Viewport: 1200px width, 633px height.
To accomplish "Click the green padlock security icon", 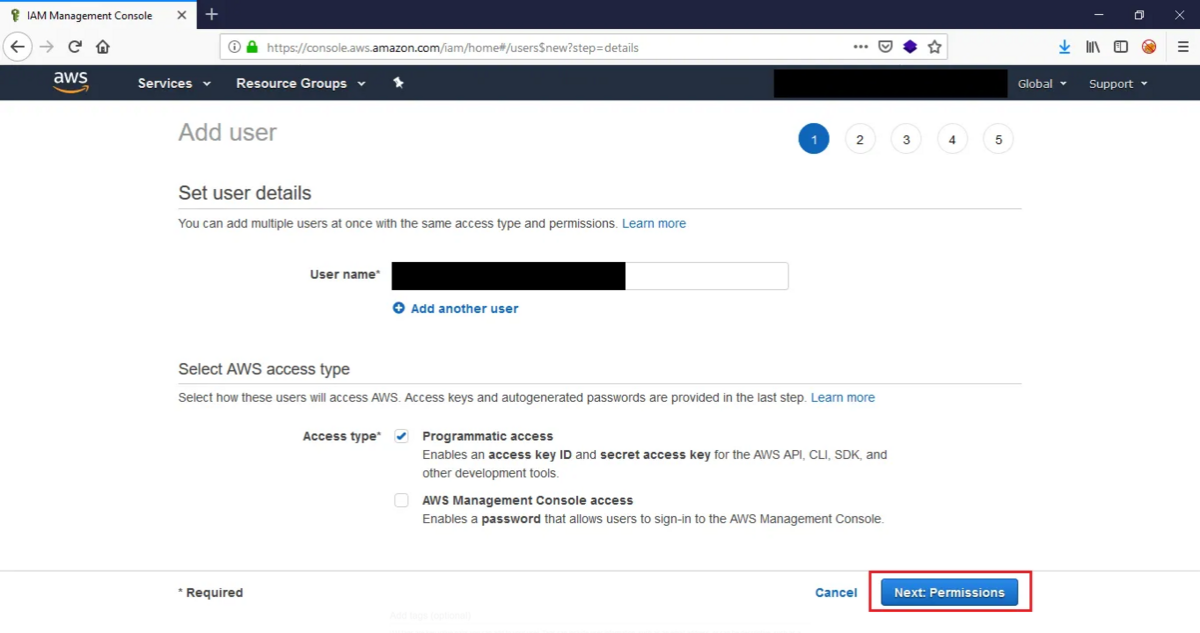I will (x=252, y=47).
